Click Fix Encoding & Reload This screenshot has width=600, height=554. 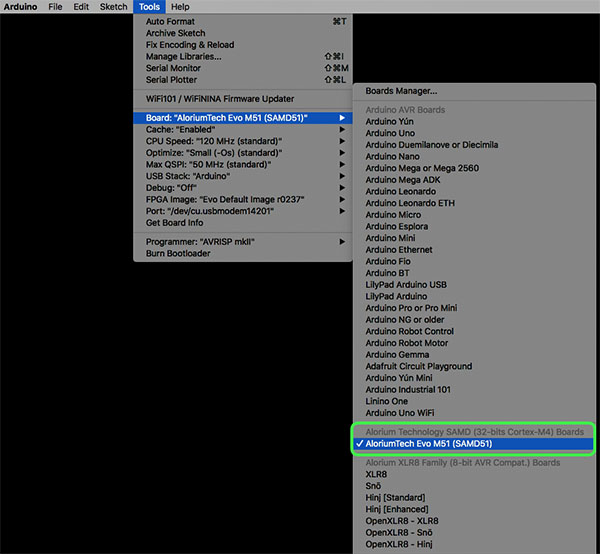tap(243, 45)
